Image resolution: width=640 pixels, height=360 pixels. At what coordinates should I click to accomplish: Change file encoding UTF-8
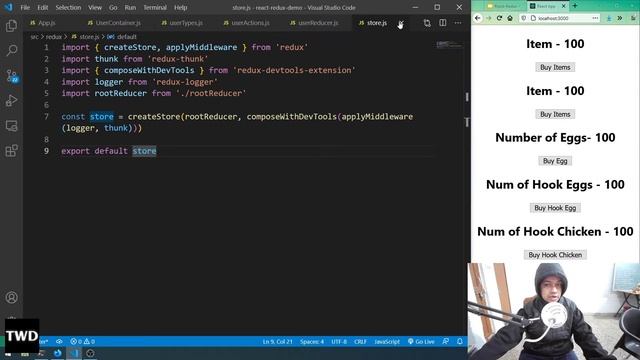pyautogui.click(x=339, y=341)
